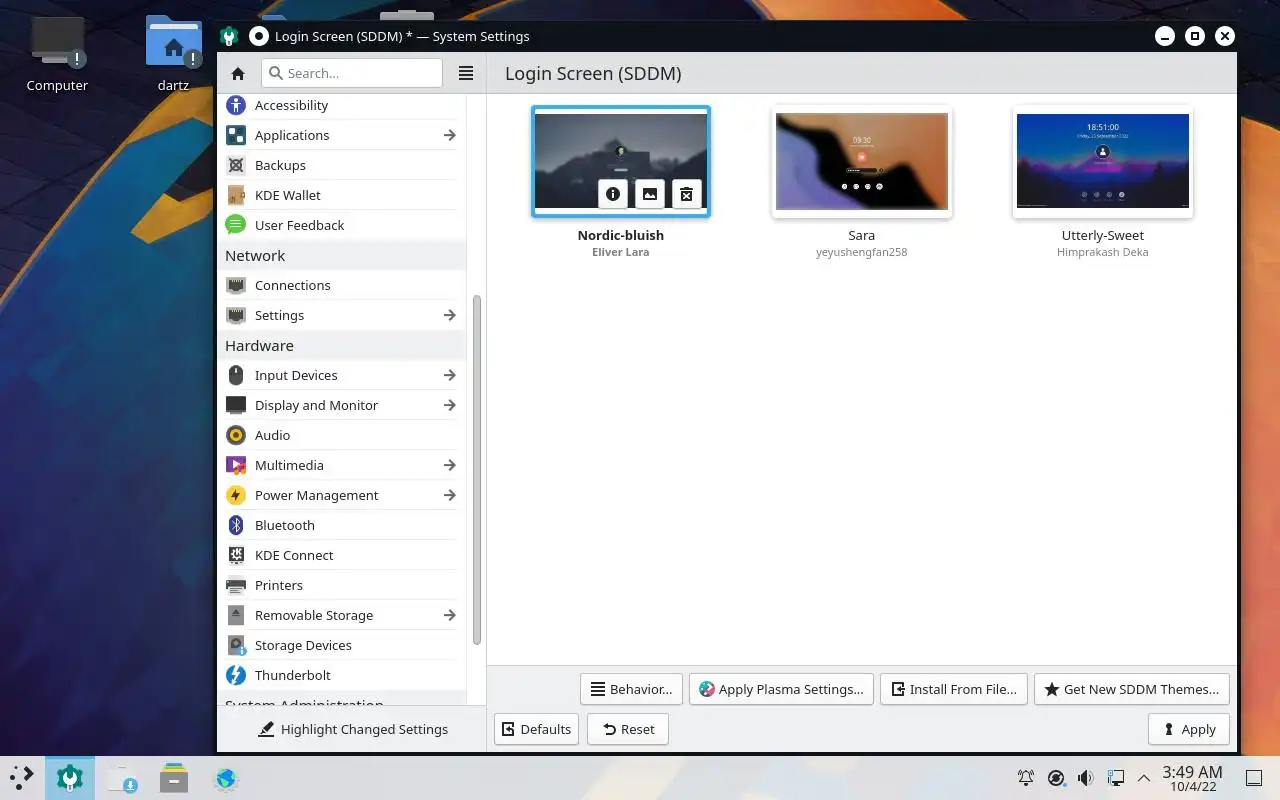Click the Thunderbolt icon
This screenshot has width=1280, height=800.
coord(236,675)
